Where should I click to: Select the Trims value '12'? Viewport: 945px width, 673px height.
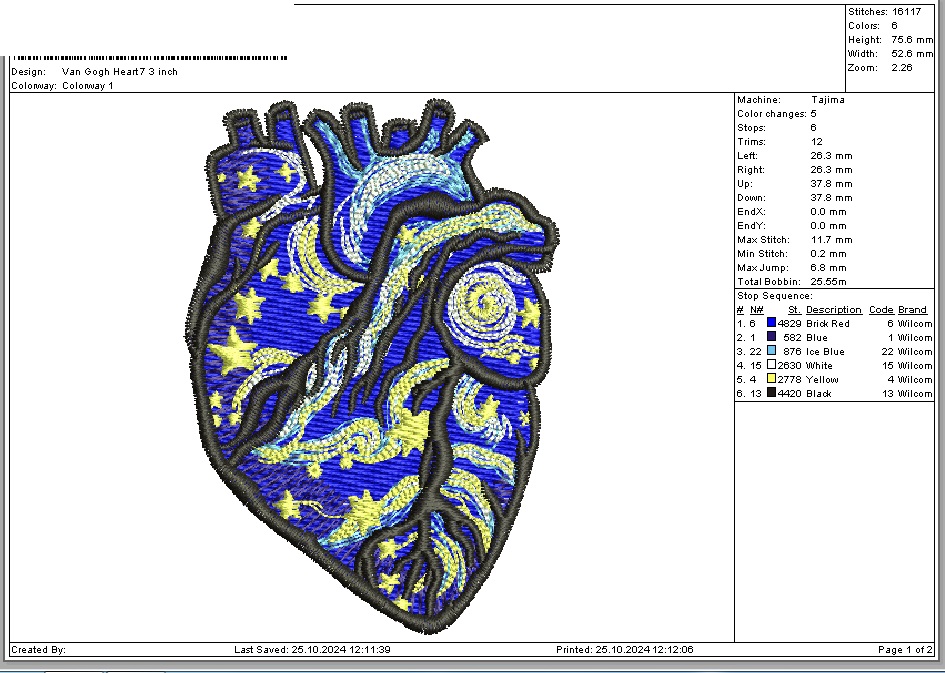[x=817, y=142]
